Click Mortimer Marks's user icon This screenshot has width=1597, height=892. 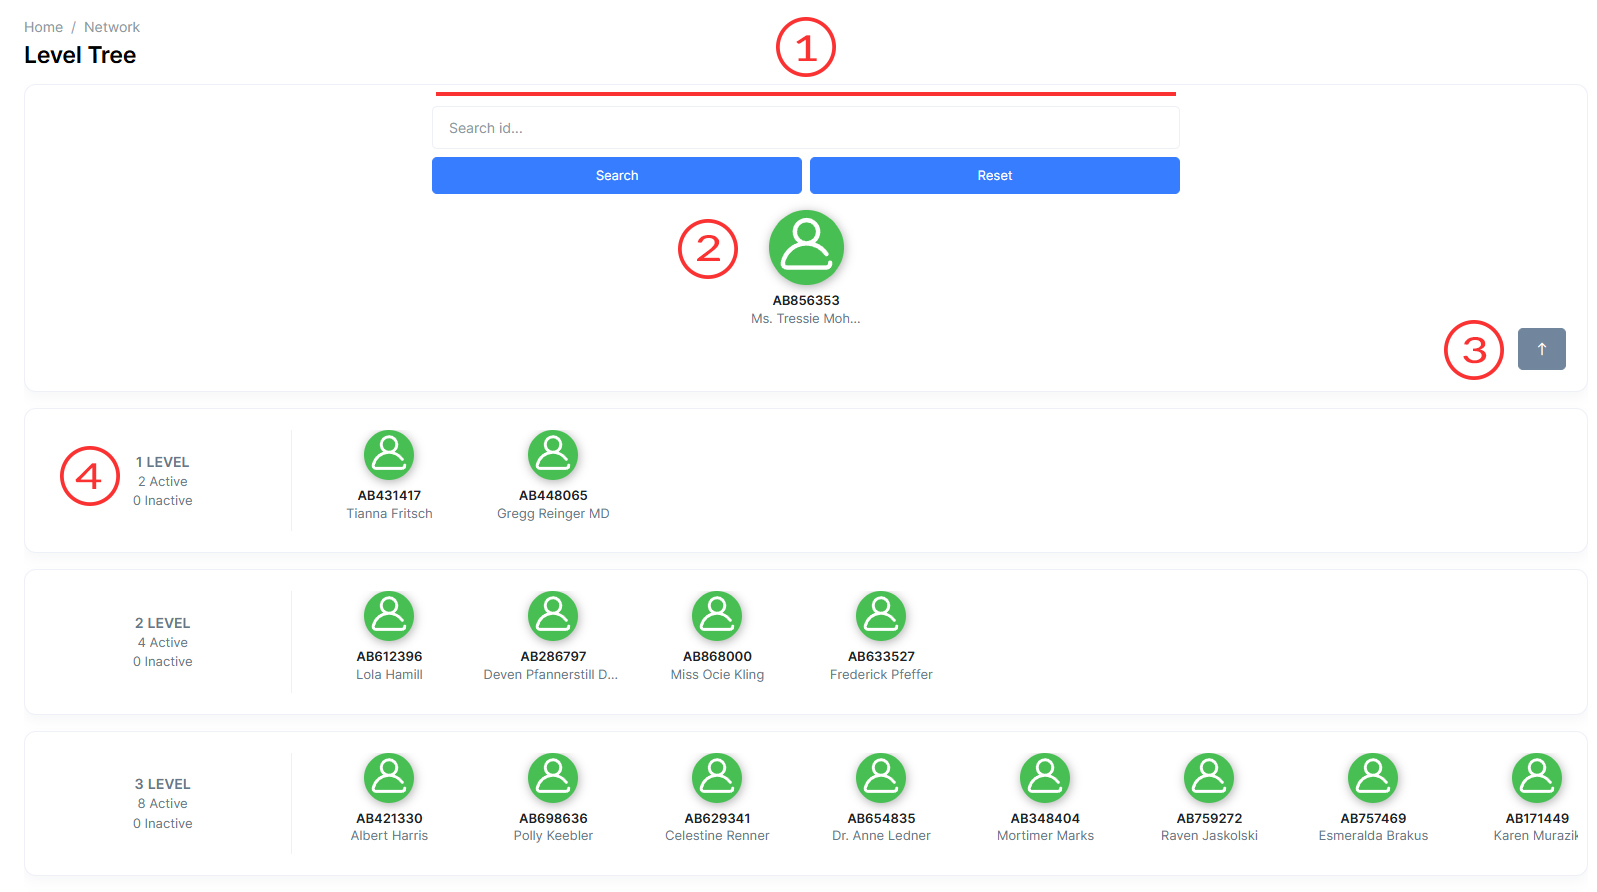[x=1045, y=778]
